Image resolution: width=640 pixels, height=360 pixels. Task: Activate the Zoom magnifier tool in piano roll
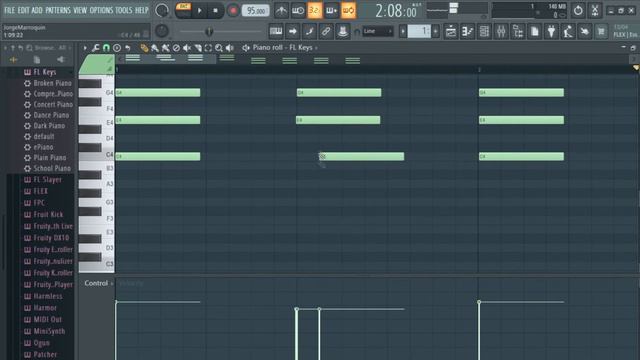(219, 48)
